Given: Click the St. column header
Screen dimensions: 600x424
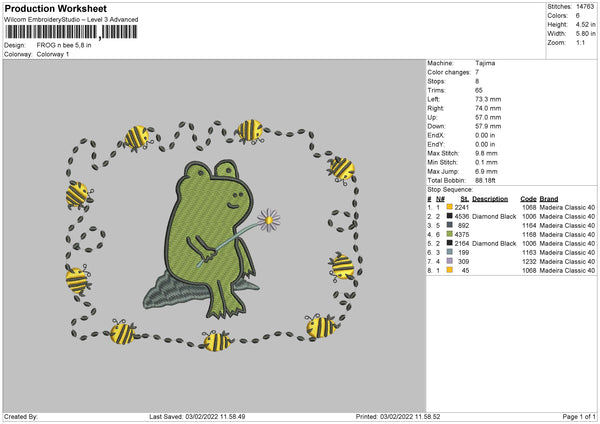Looking at the screenshot, I should click(x=465, y=199).
